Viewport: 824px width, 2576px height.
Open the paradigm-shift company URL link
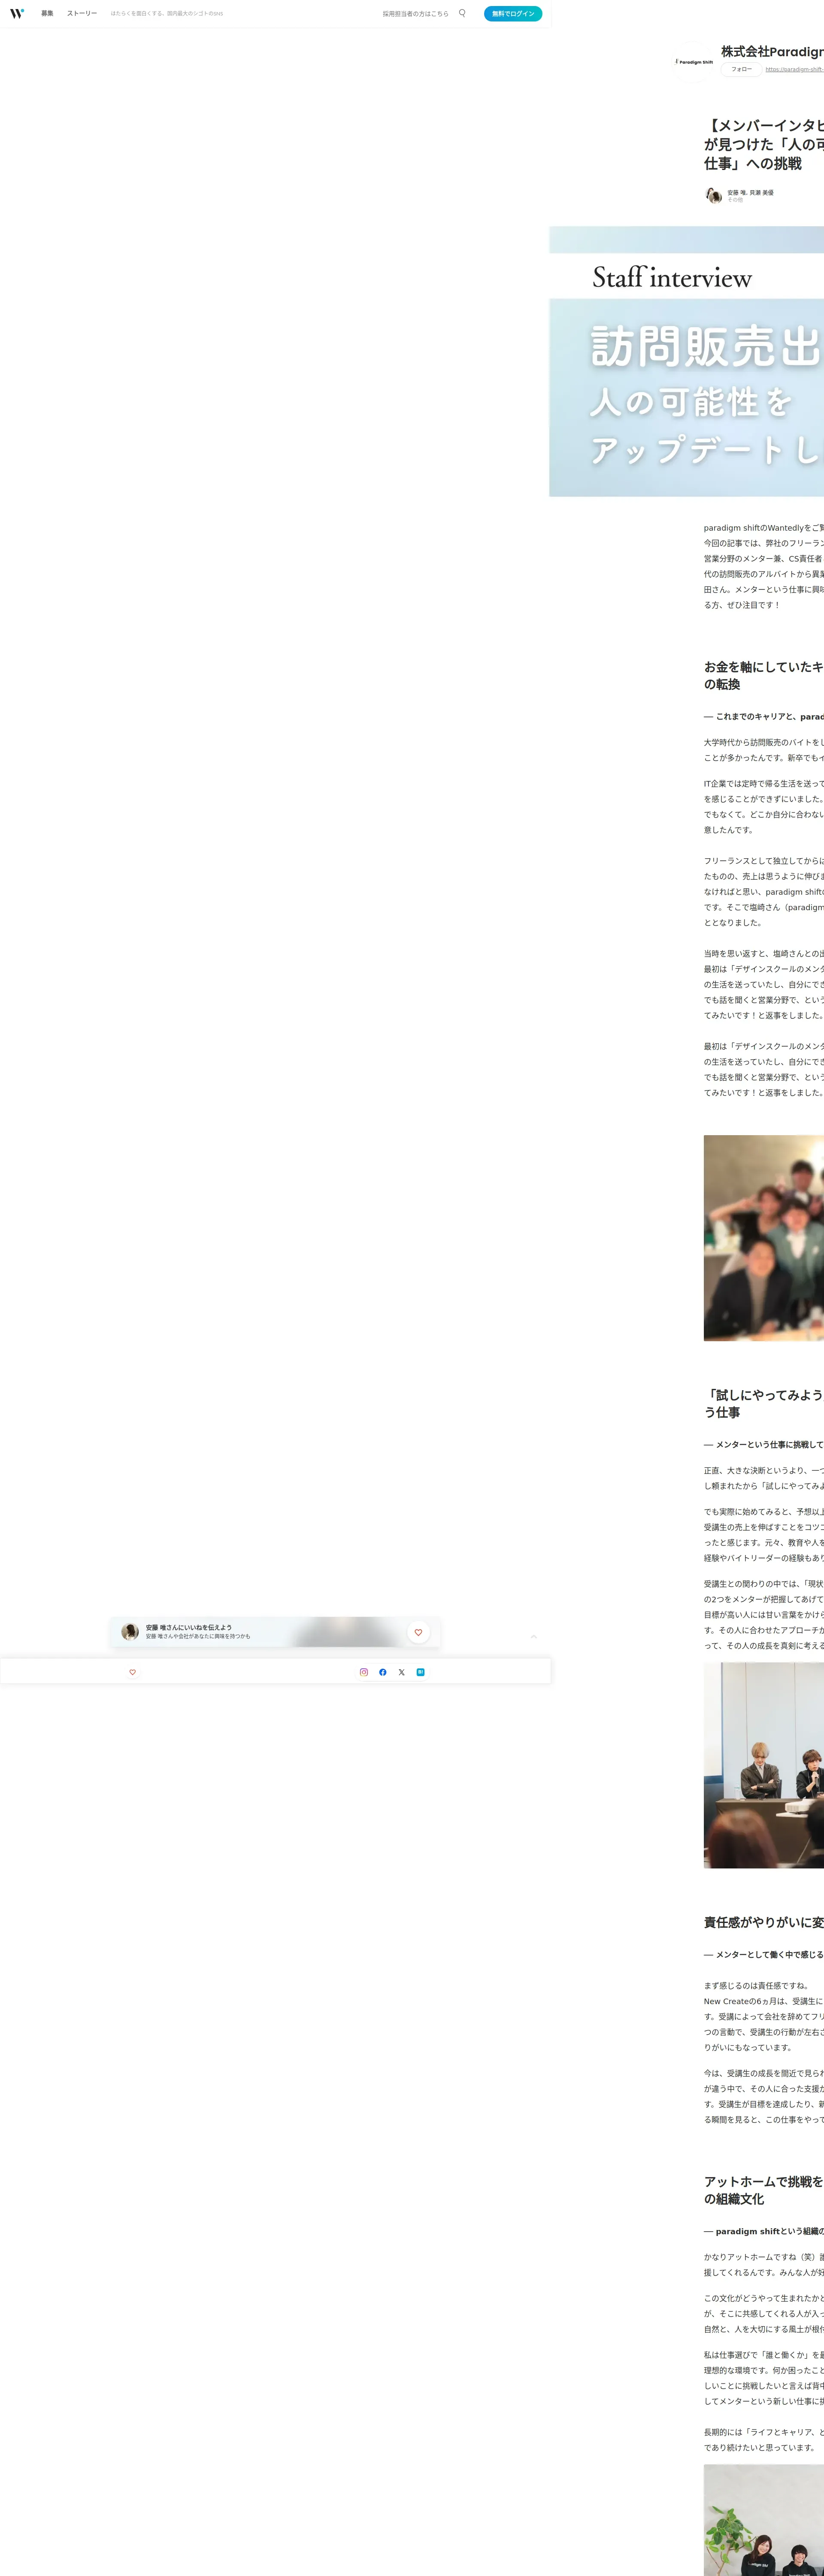click(795, 70)
